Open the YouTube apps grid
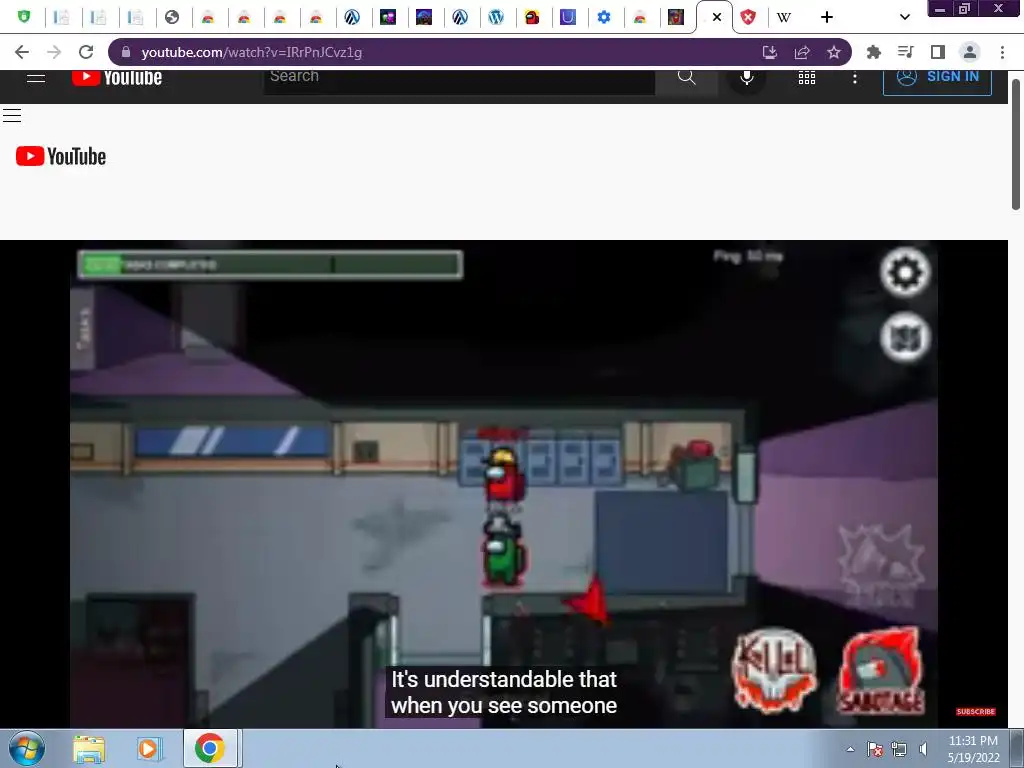The image size is (1024, 768). (807, 78)
